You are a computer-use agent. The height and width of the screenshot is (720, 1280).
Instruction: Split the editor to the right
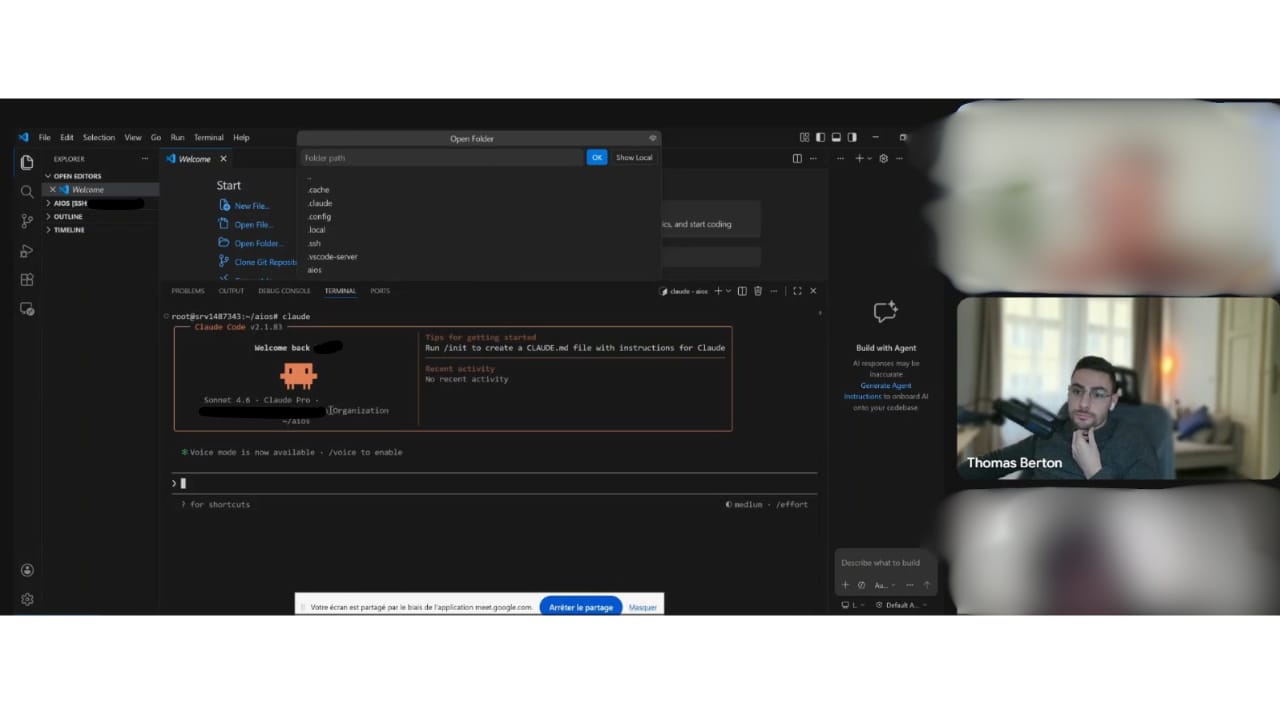coord(797,158)
